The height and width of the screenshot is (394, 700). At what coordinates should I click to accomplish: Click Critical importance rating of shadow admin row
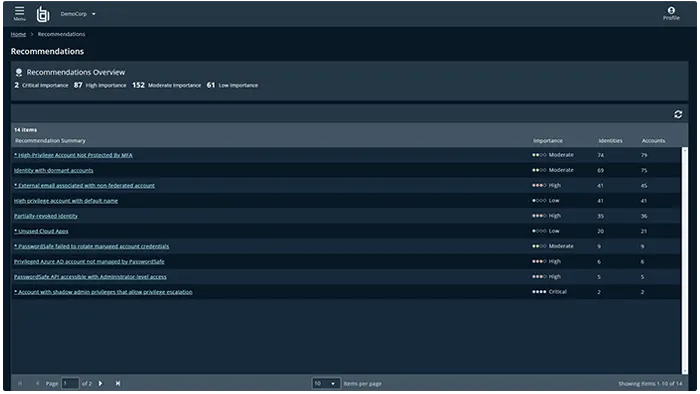[549, 292]
